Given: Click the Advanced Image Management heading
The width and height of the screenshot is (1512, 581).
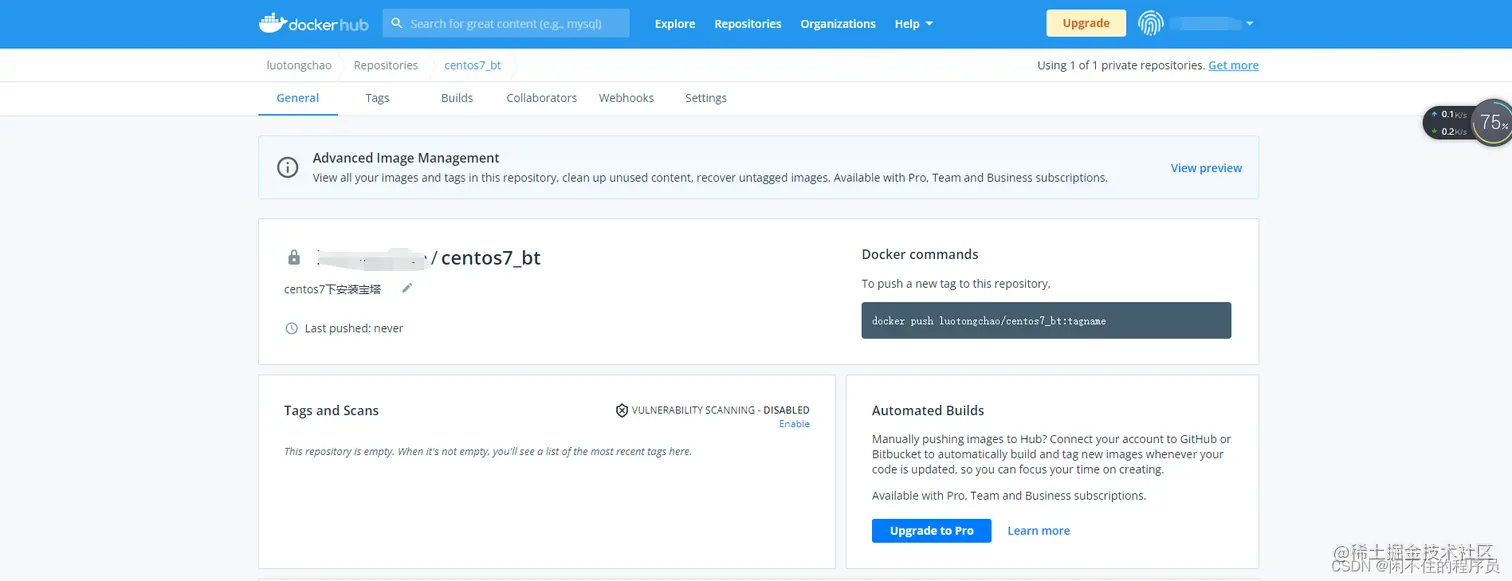Looking at the screenshot, I should (406, 158).
